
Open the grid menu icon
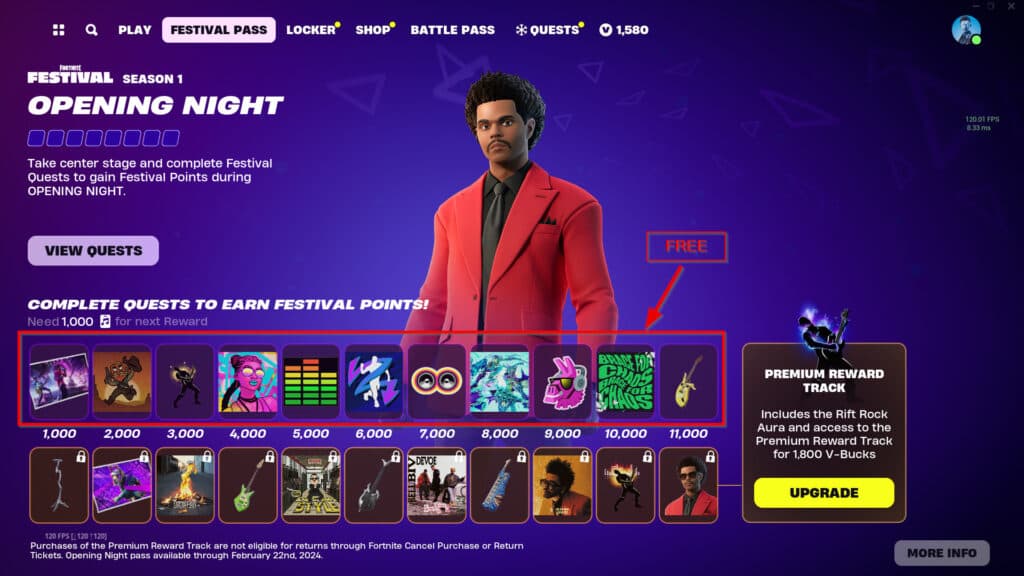[59, 30]
